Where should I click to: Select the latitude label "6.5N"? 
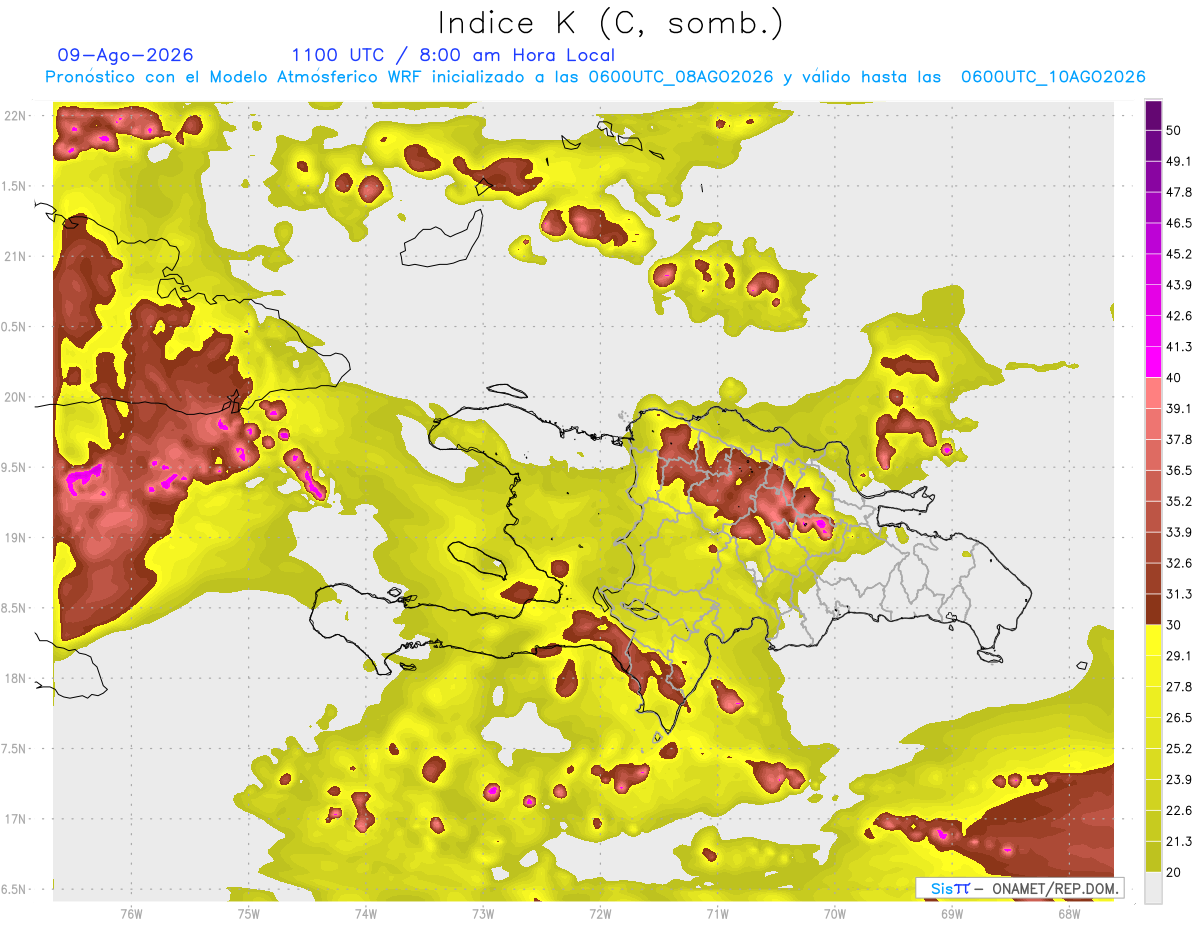(12, 890)
